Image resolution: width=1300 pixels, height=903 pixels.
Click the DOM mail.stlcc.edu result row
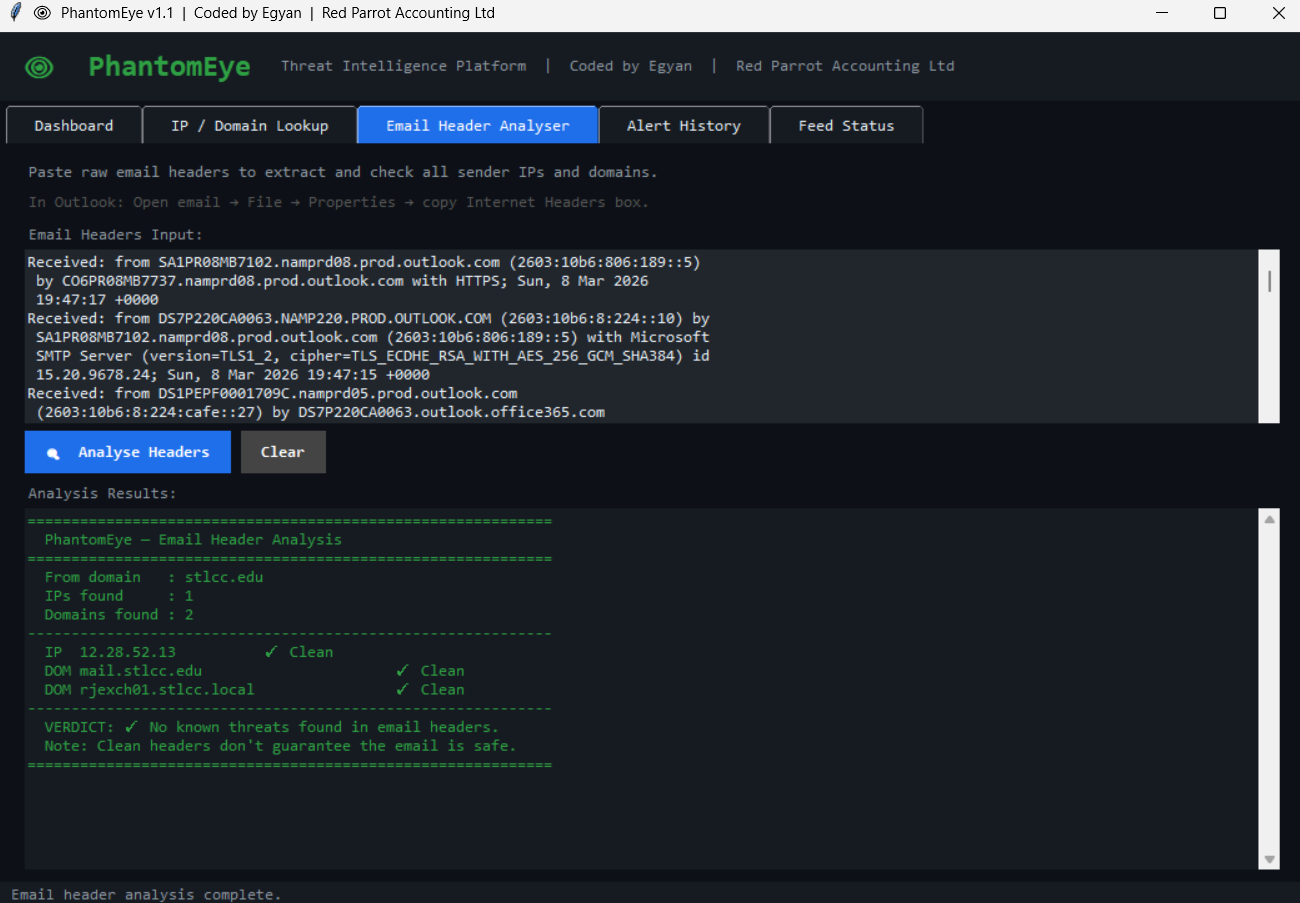tap(254, 671)
